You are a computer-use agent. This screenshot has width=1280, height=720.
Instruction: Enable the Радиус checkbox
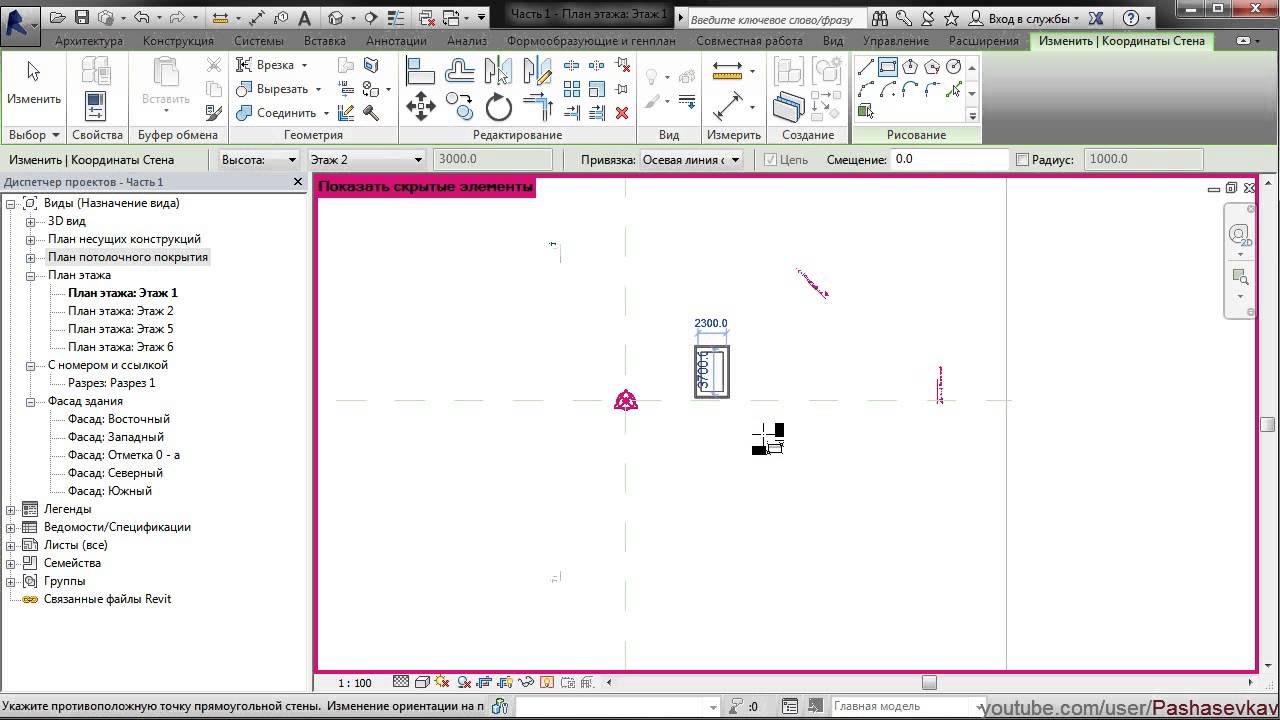1022,160
